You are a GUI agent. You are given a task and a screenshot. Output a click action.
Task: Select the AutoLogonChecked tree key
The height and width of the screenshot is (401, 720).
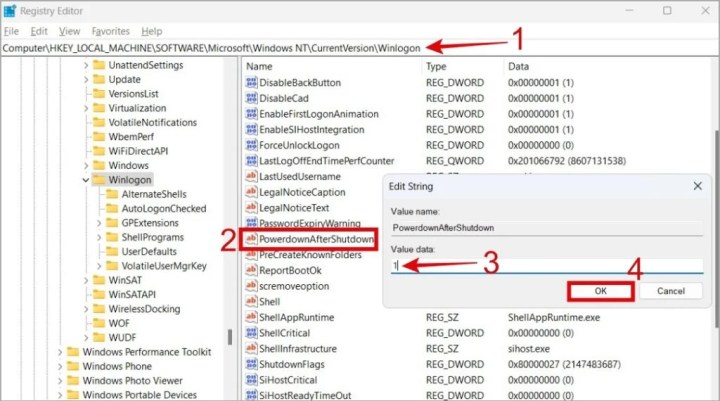pyautogui.click(x=163, y=209)
